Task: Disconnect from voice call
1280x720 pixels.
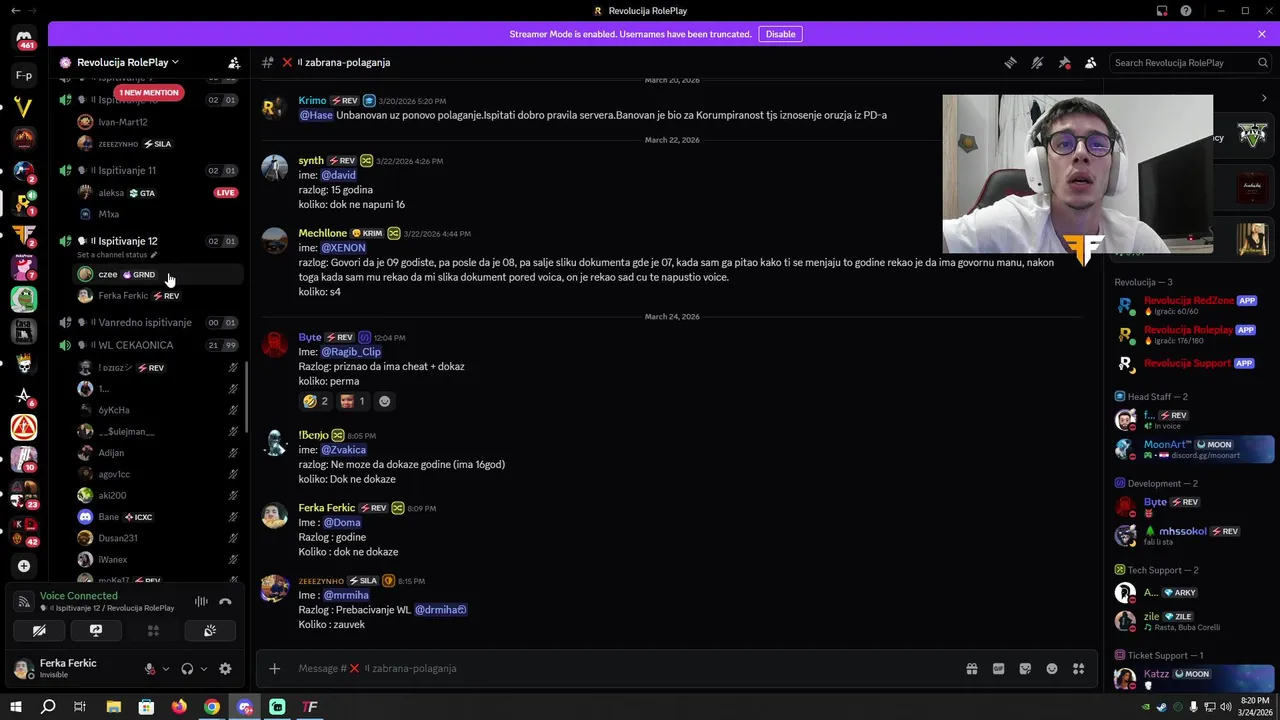Action: [225, 601]
